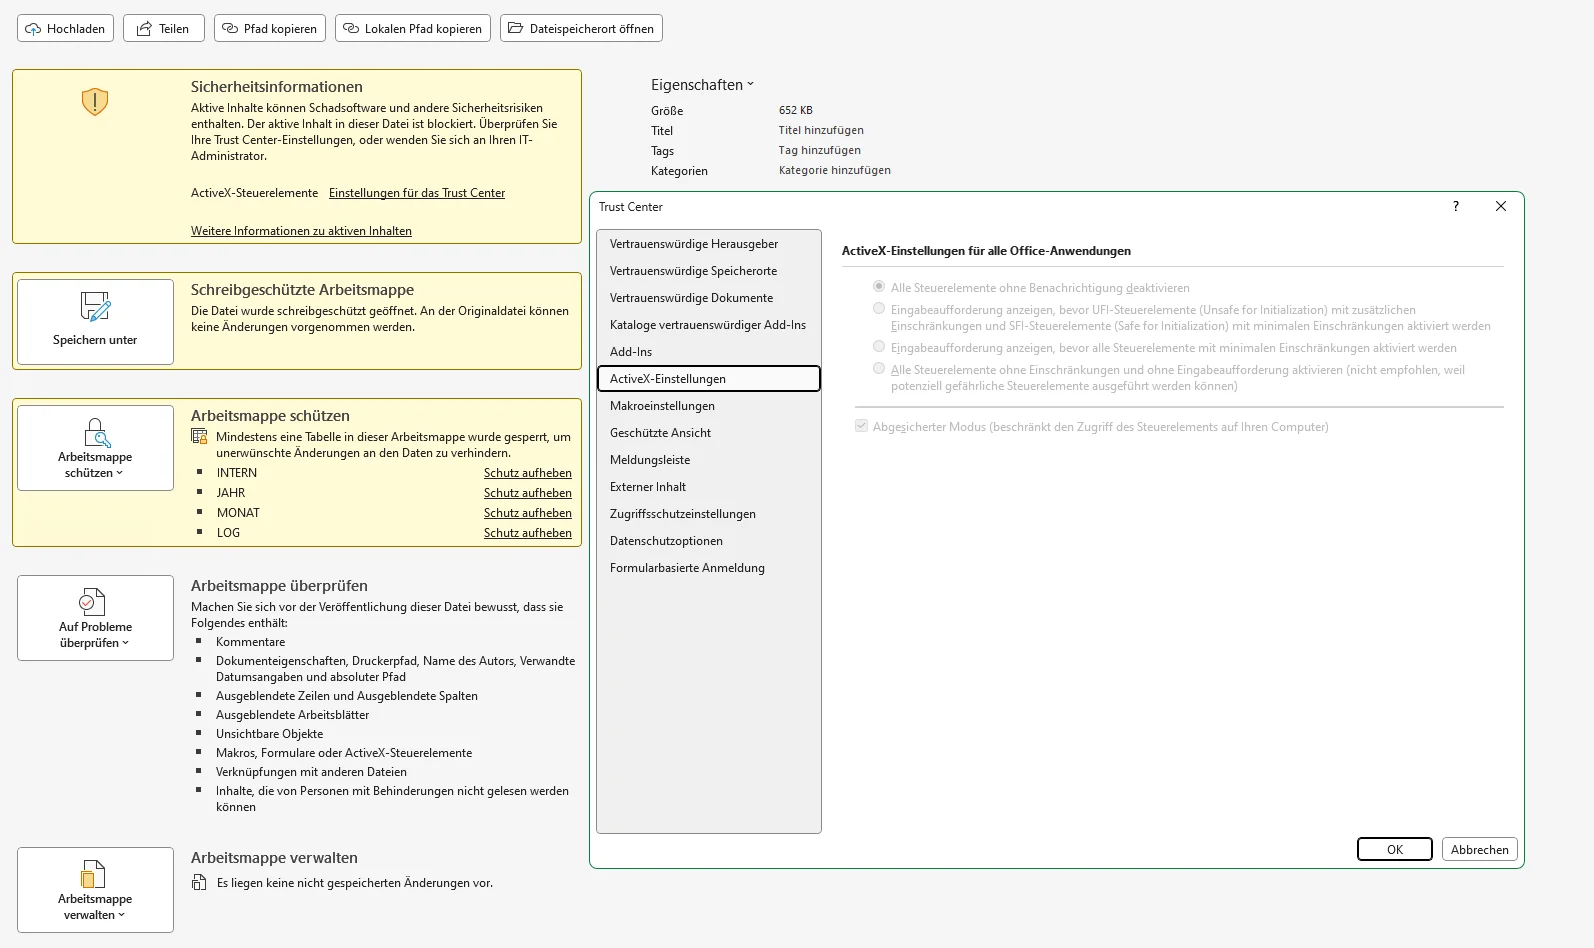
Task: Click the Teilen share icon
Action: pyautogui.click(x=144, y=28)
